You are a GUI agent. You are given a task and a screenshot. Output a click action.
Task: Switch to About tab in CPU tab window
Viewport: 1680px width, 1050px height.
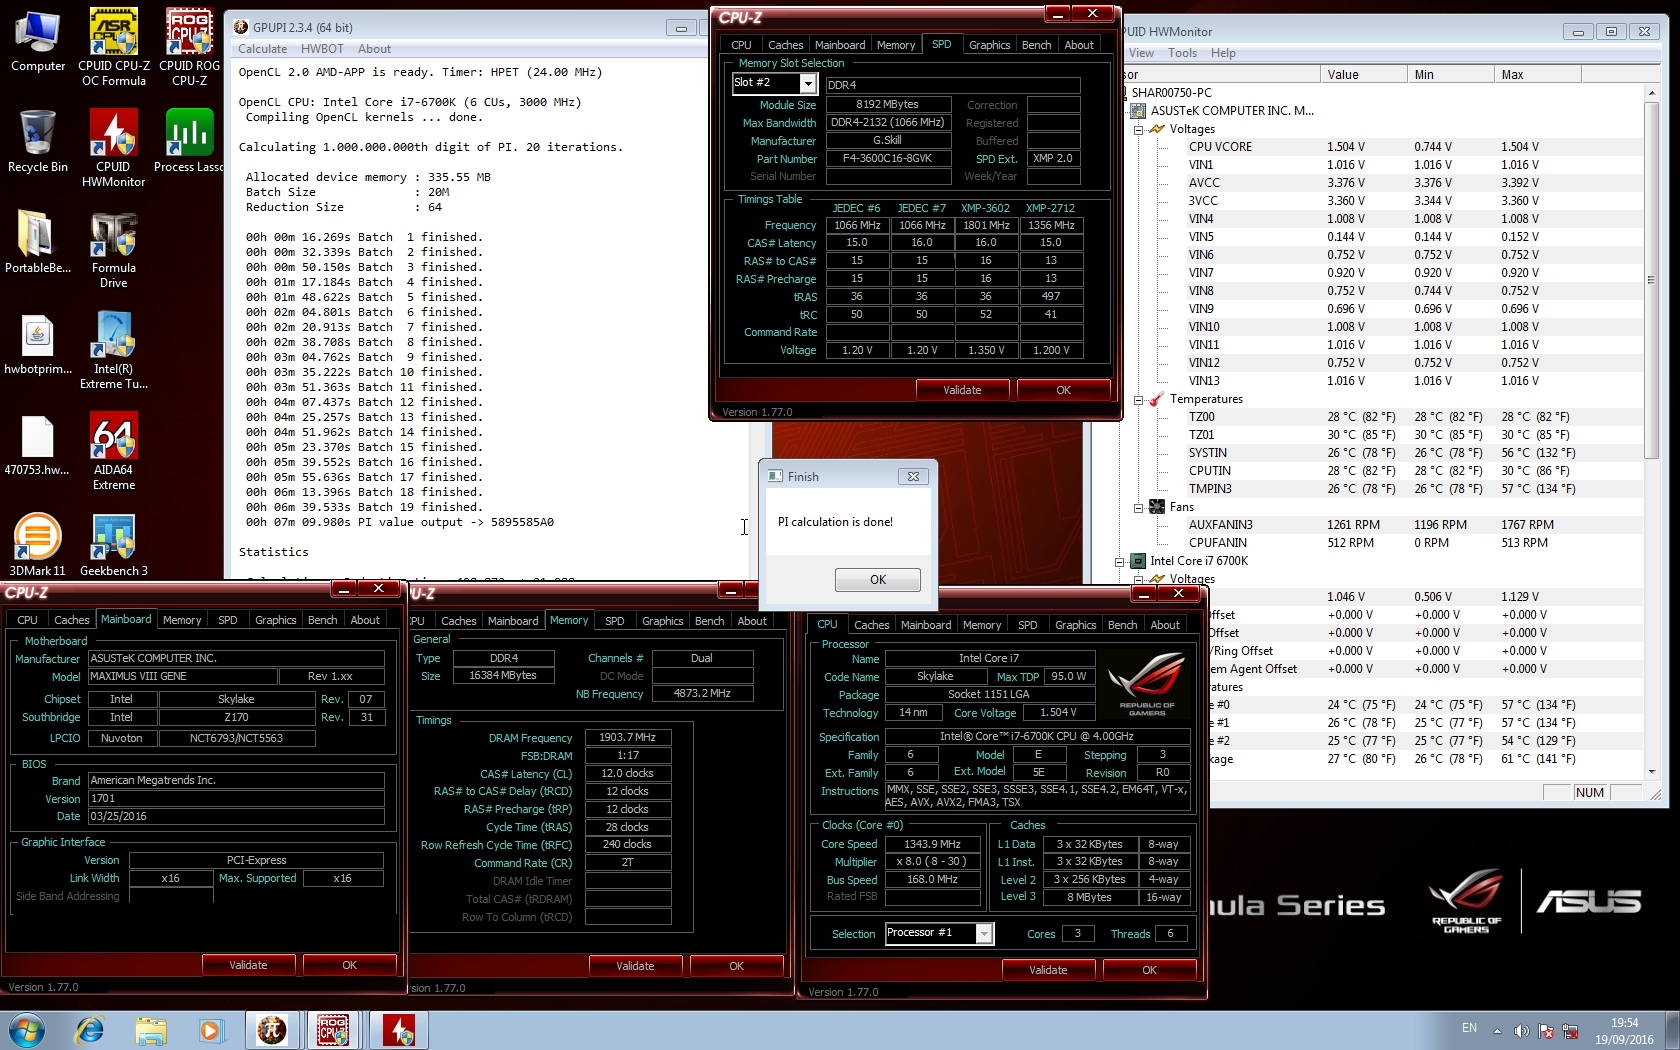pos(1165,625)
